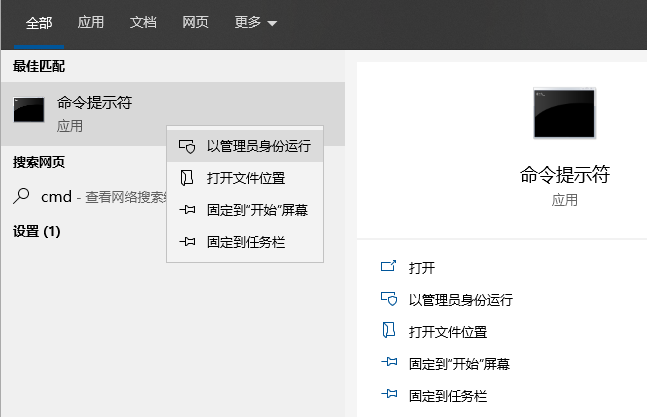Expand the 设置 (1) results section
Image resolution: width=647 pixels, height=417 pixels.
pyautogui.click(x=37, y=231)
